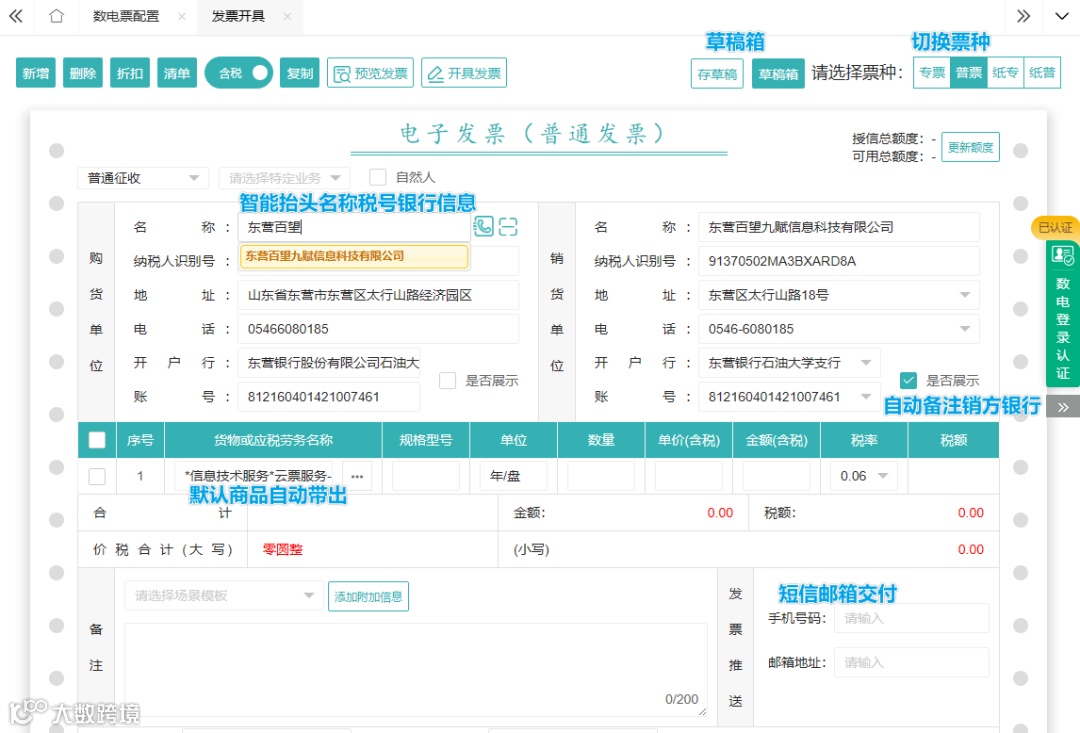Screen dimensions: 1080x733
Task: Click the 手机号码 input field
Action: (911, 618)
